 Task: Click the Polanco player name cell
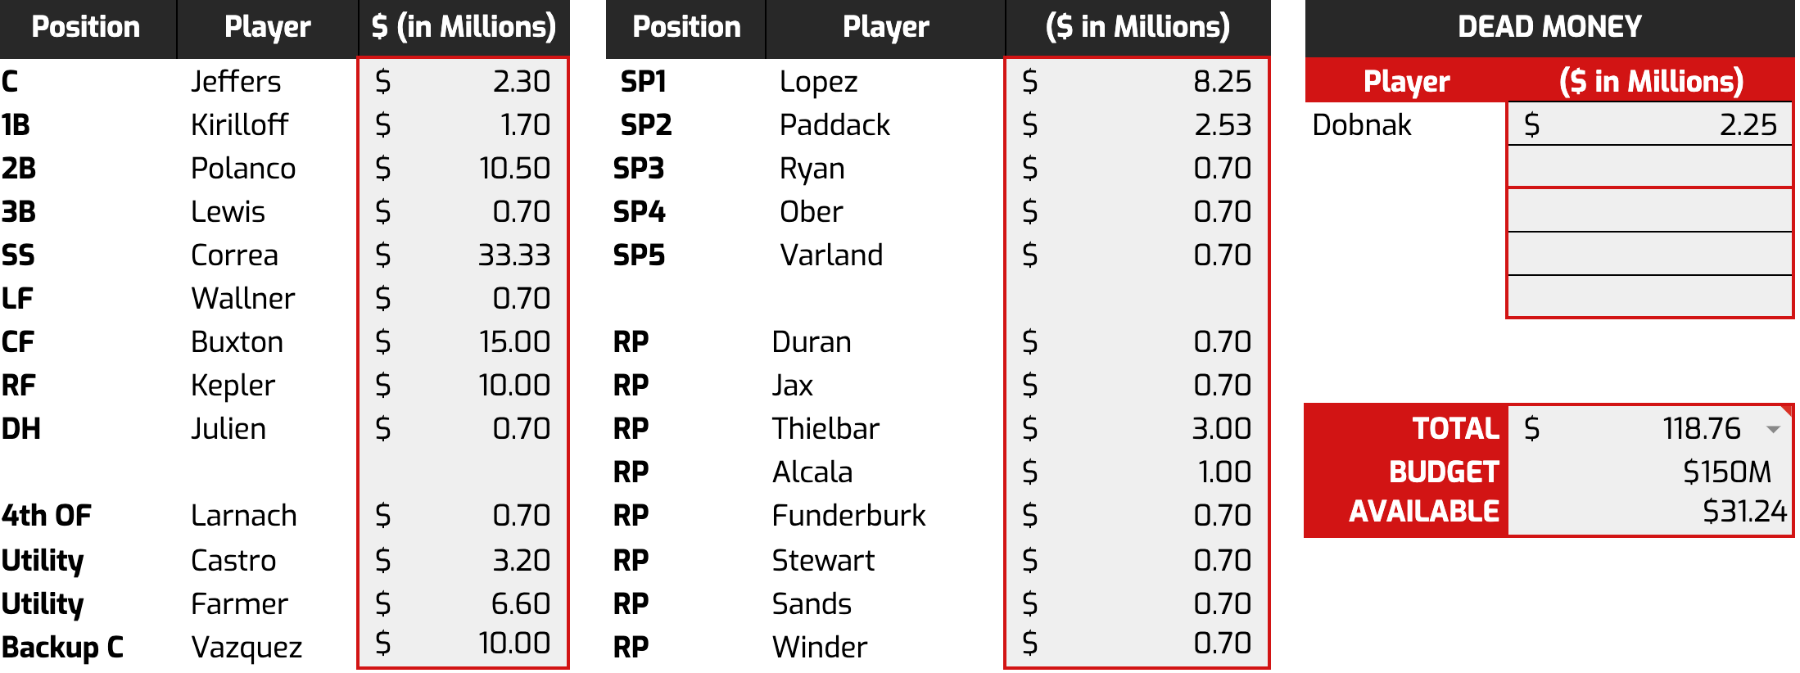(x=243, y=168)
